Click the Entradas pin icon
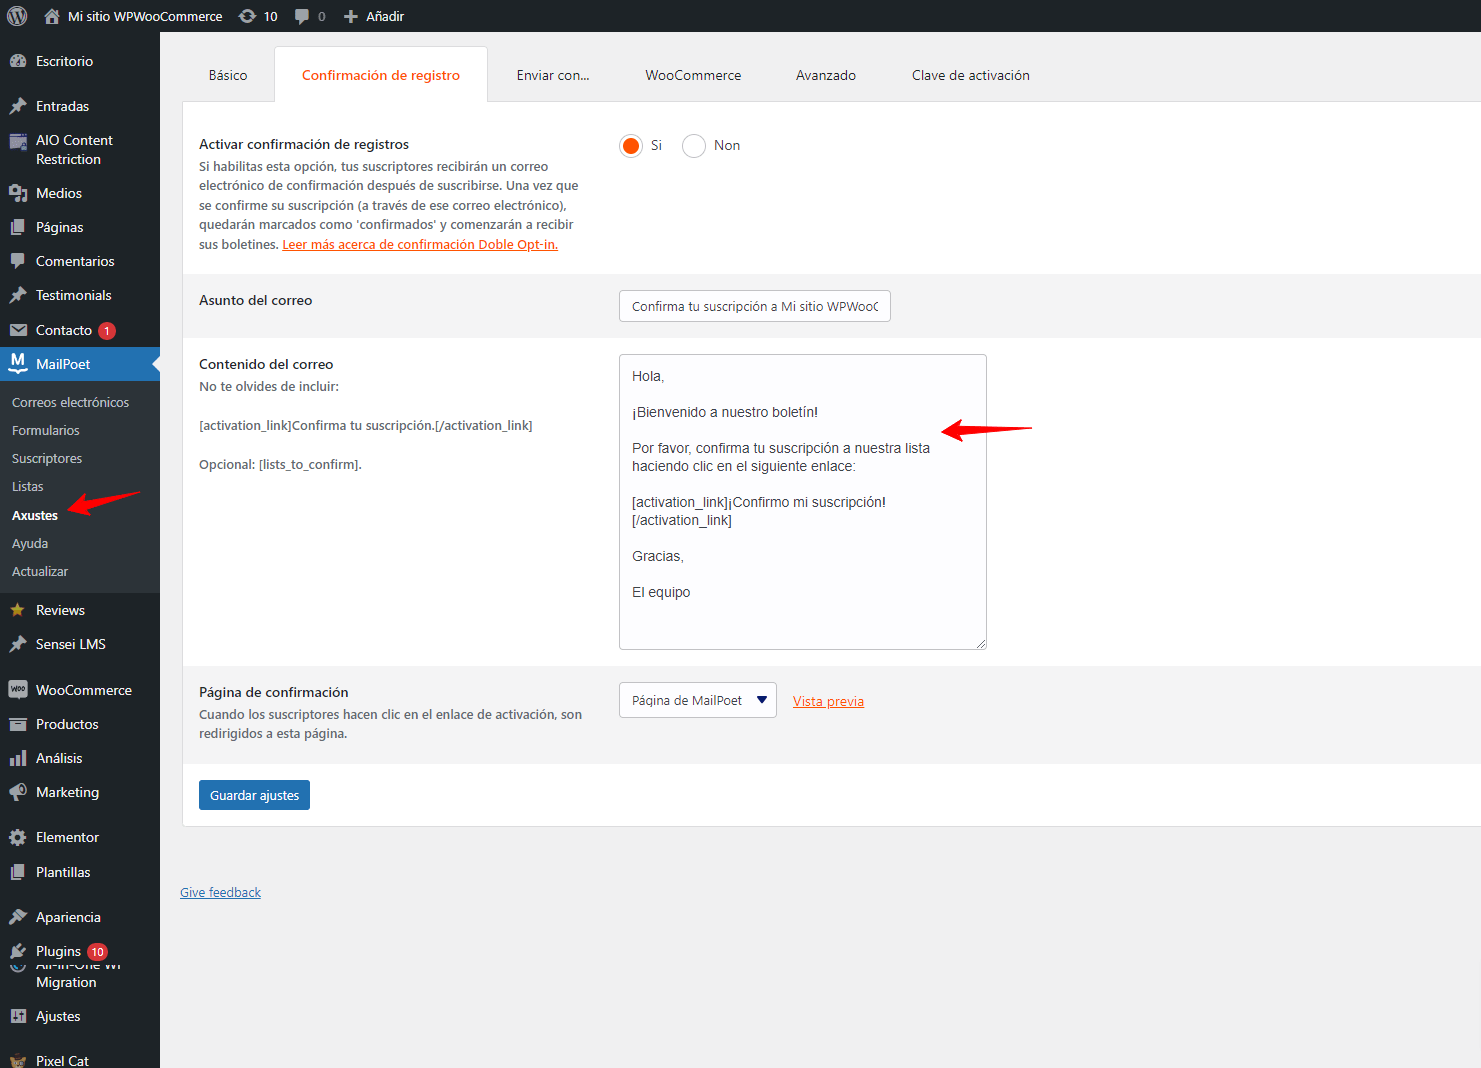The image size is (1481, 1068). [x=18, y=106]
